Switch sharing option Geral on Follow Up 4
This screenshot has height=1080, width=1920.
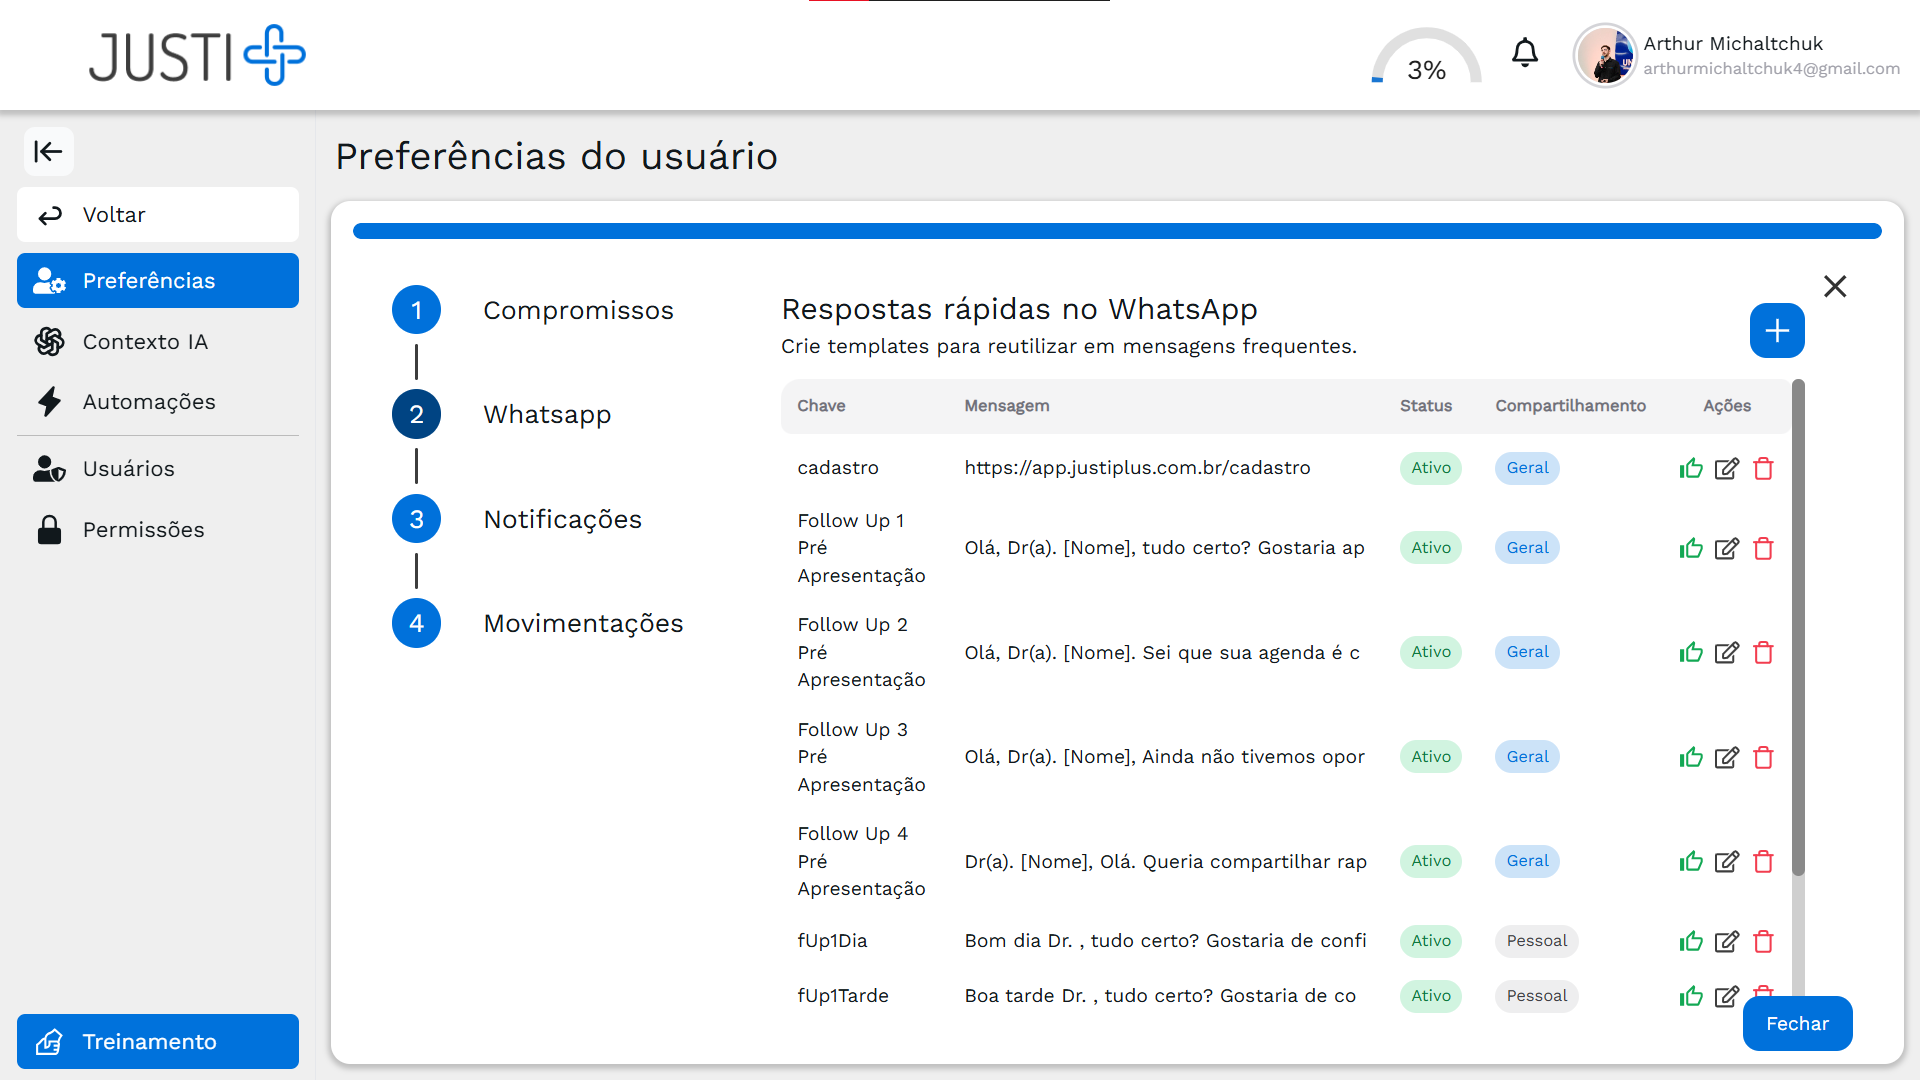coord(1526,861)
